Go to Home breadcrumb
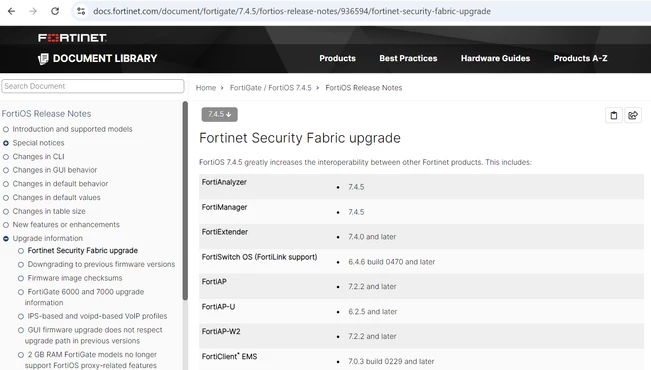This screenshot has width=651, height=370. (x=206, y=88)
